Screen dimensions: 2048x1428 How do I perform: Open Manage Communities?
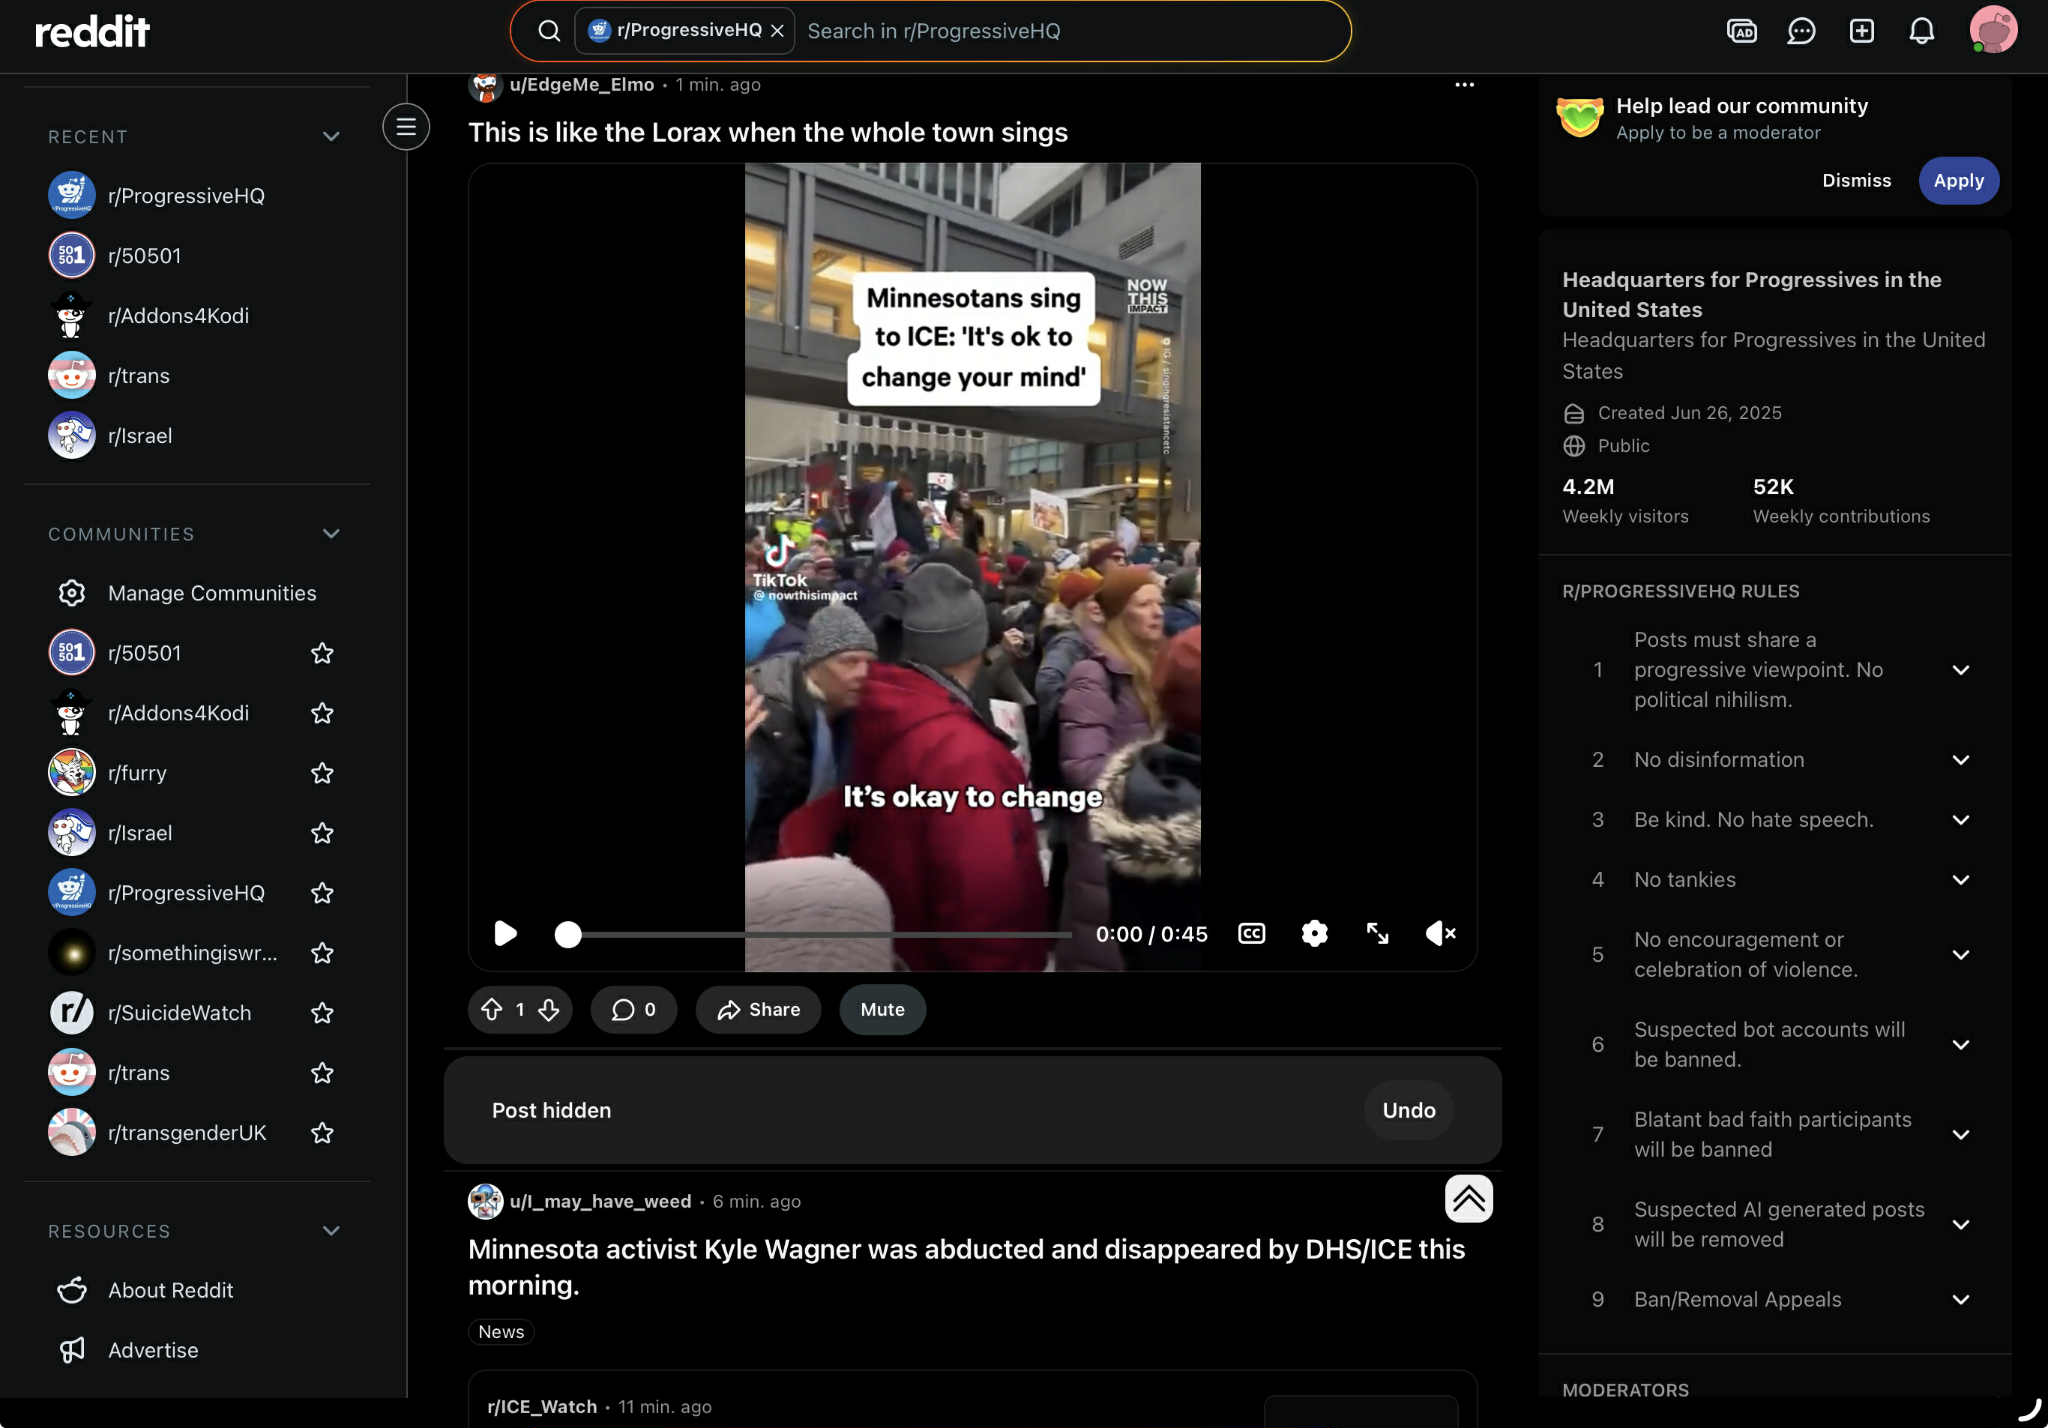click(x=211, y=593)
